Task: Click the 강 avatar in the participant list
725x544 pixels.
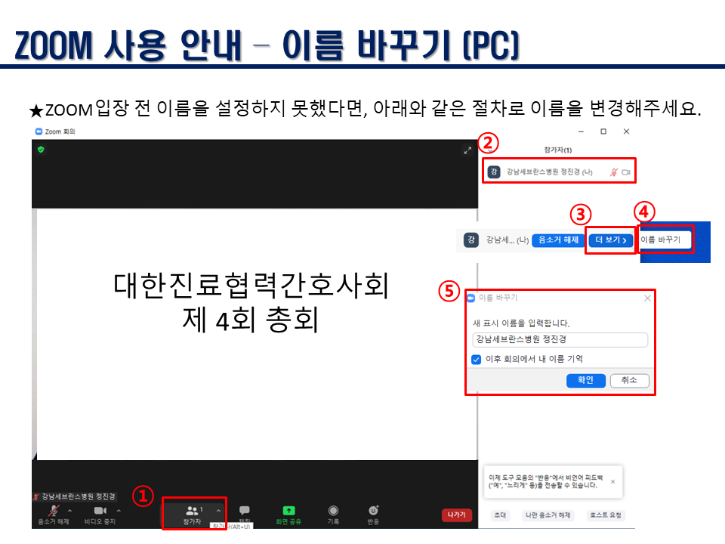Action: coord(493,172)
